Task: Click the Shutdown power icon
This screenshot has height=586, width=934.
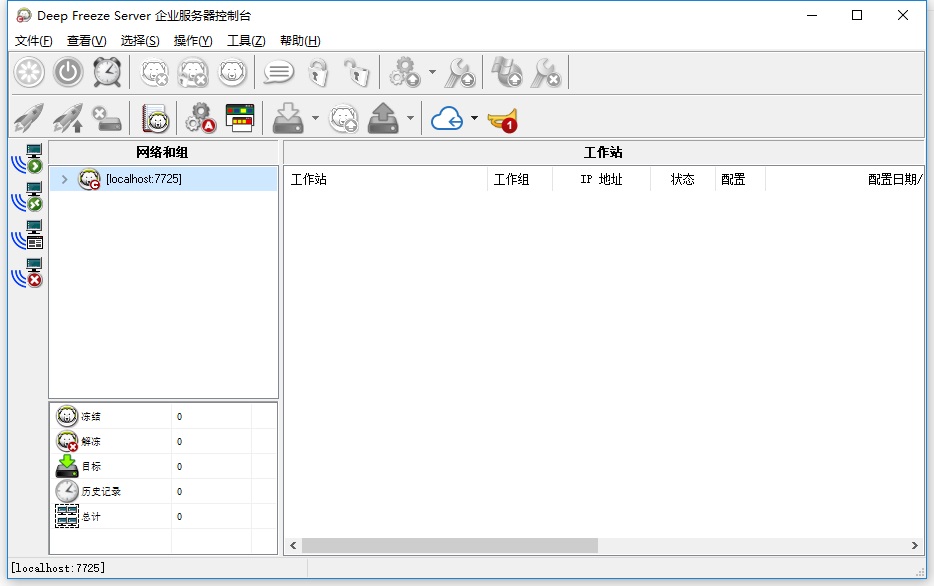Action: [x=69, y=72]
